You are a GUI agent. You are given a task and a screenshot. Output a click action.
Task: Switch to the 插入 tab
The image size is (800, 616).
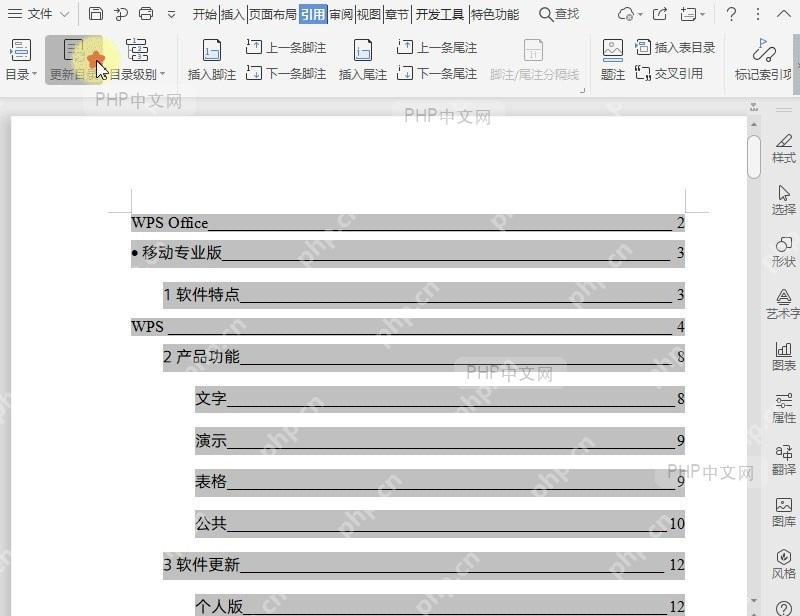233,14
